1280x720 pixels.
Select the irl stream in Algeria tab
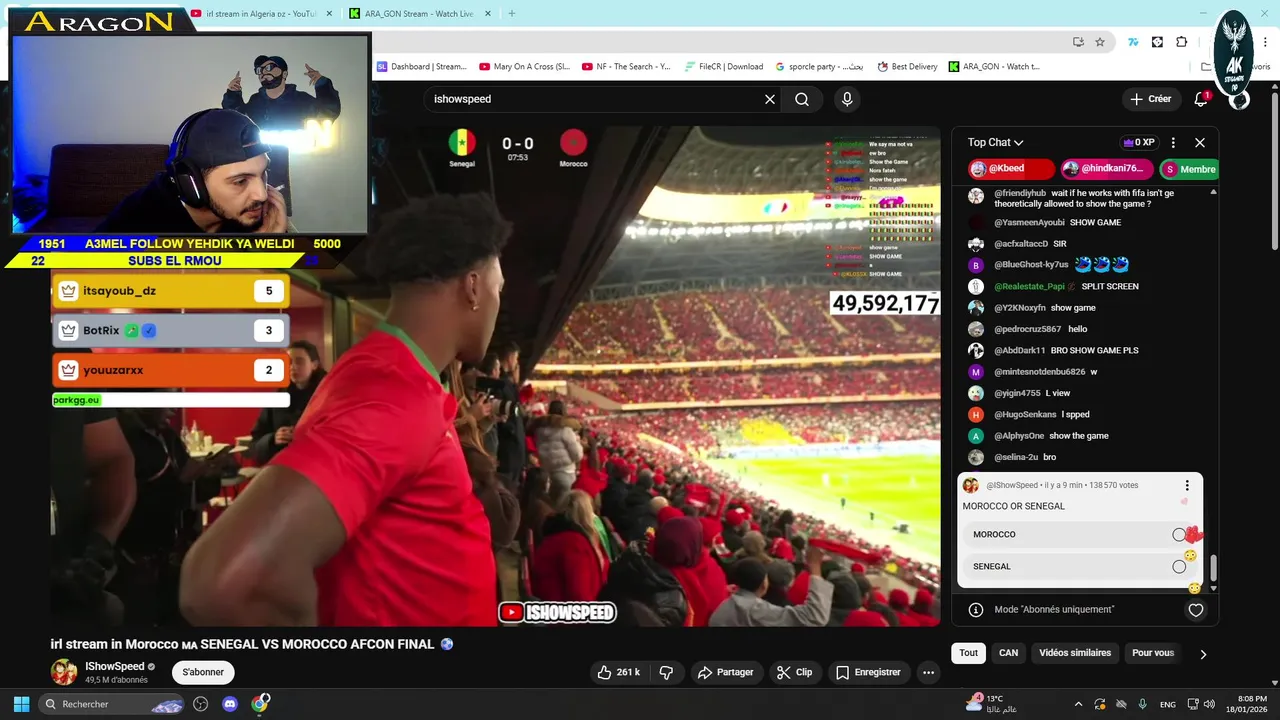(260, 13)
